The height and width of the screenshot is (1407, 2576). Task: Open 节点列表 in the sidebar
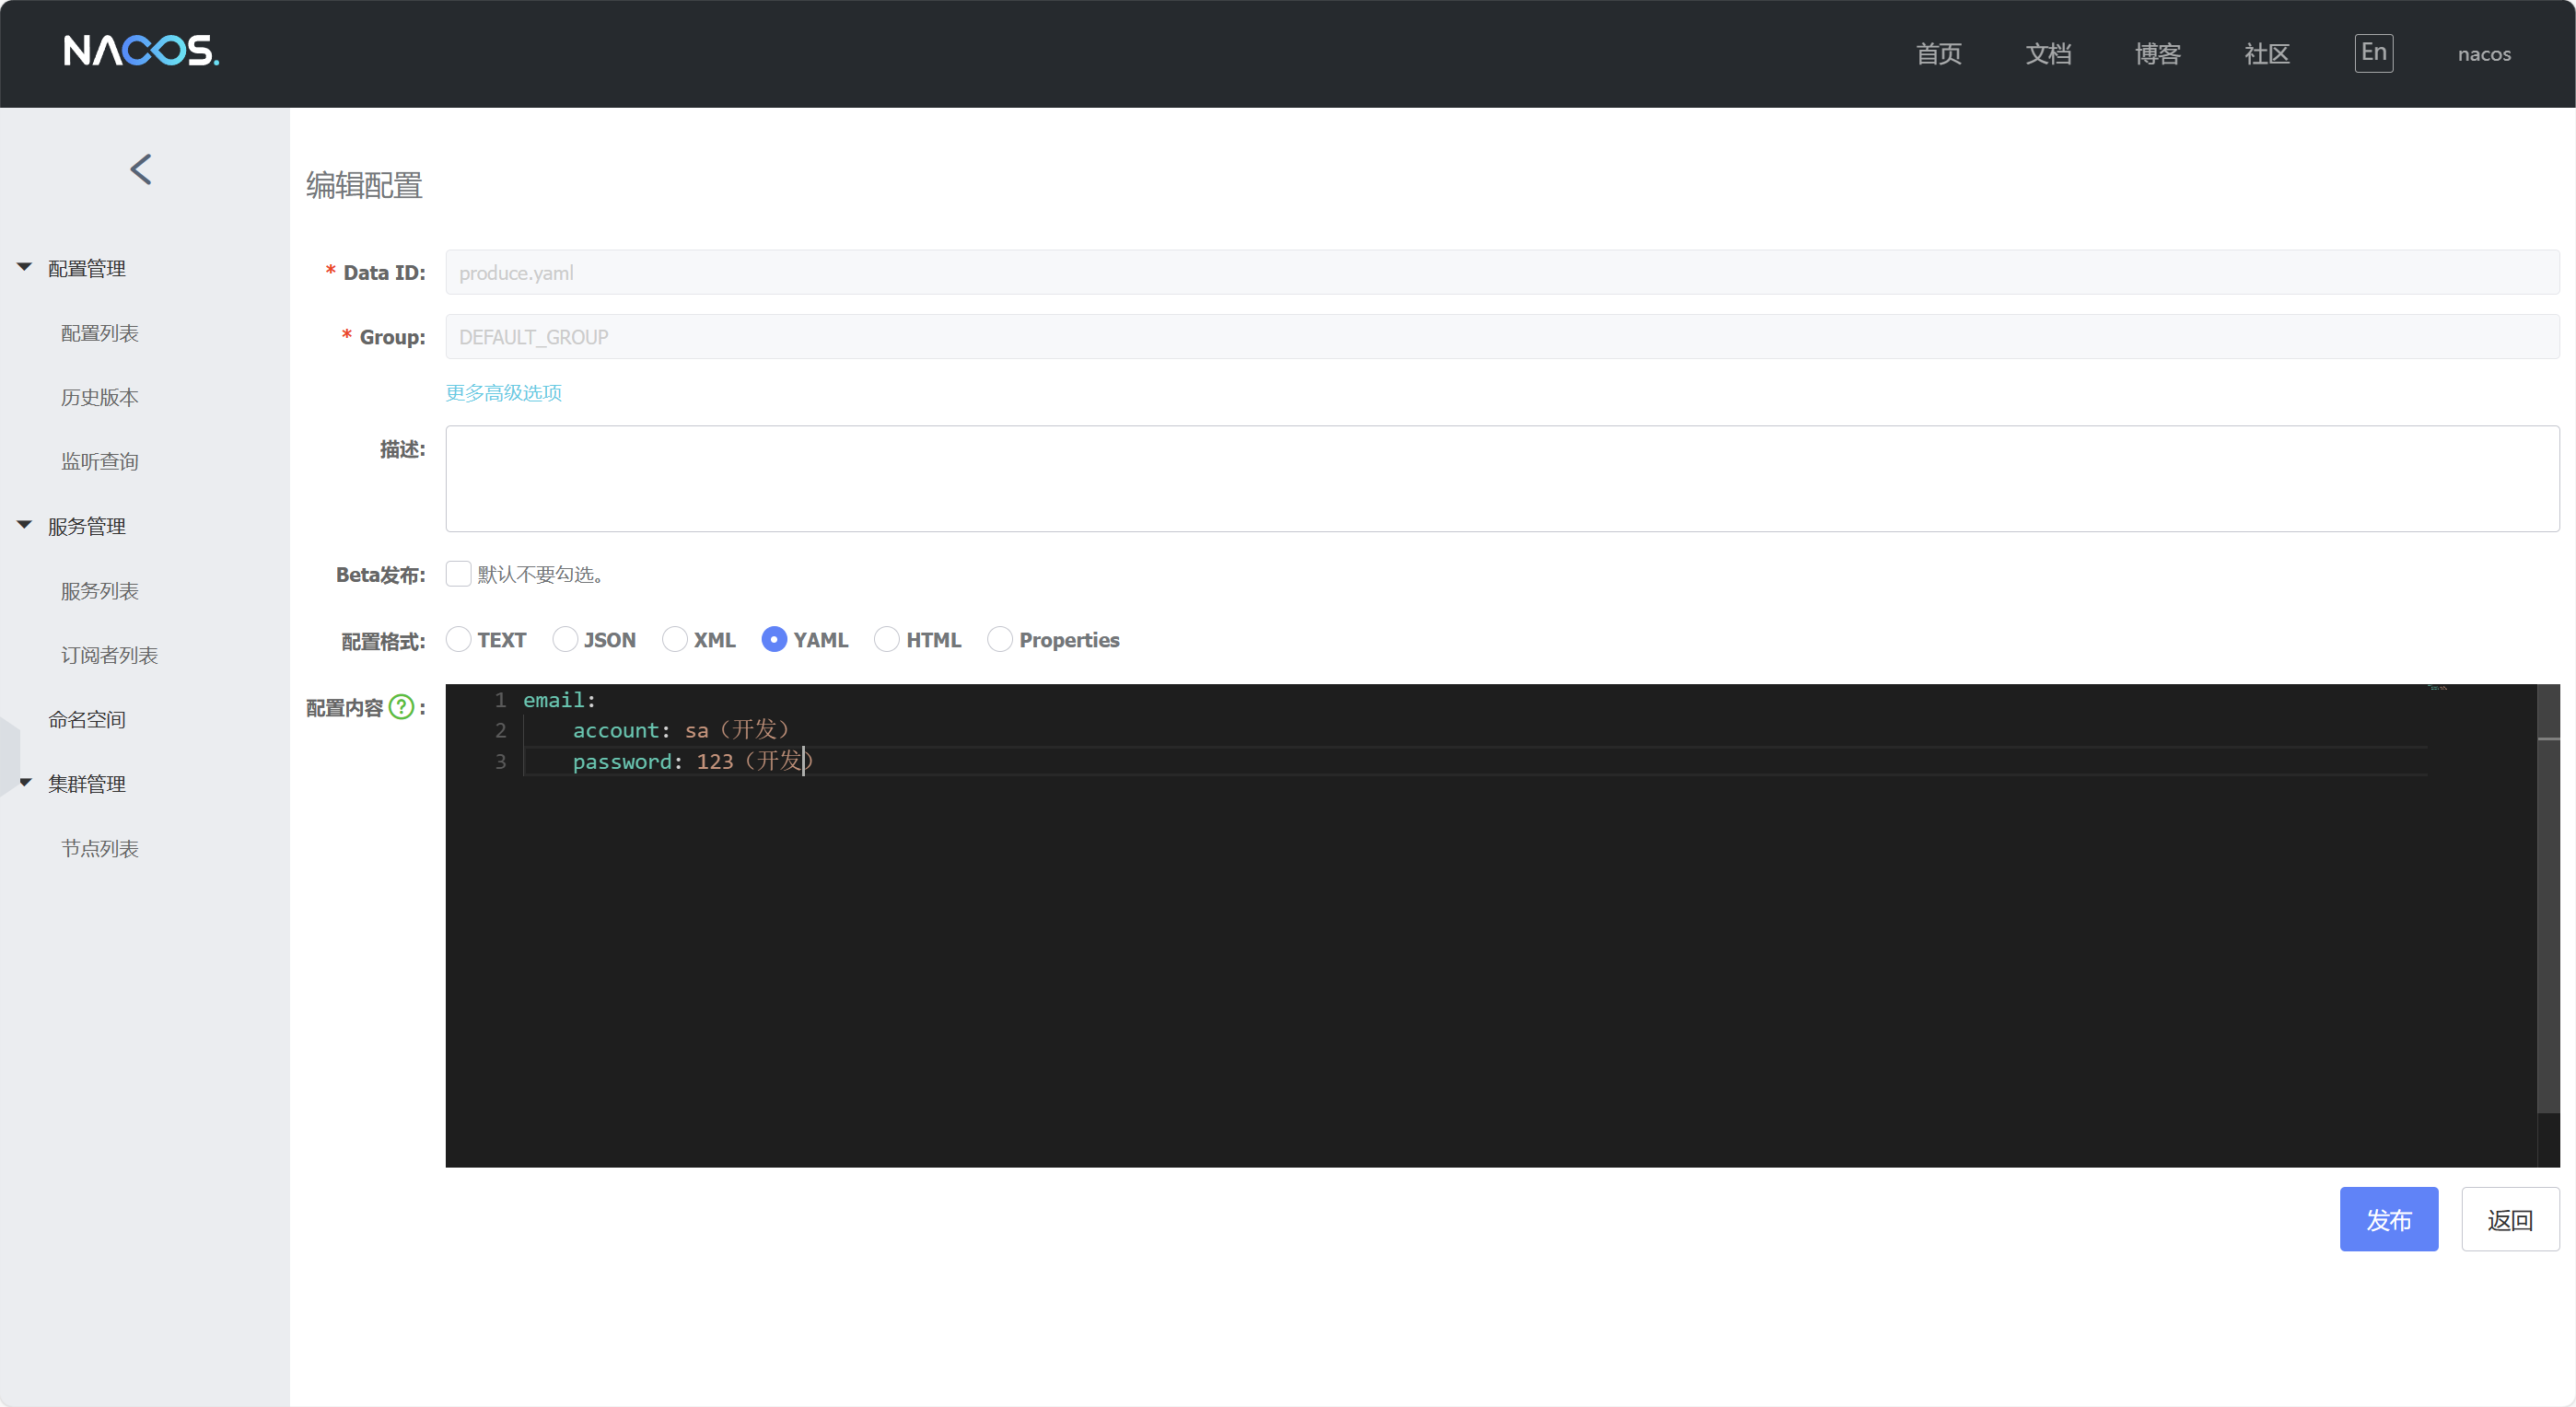pyautogui.click(x=100, y=848)
